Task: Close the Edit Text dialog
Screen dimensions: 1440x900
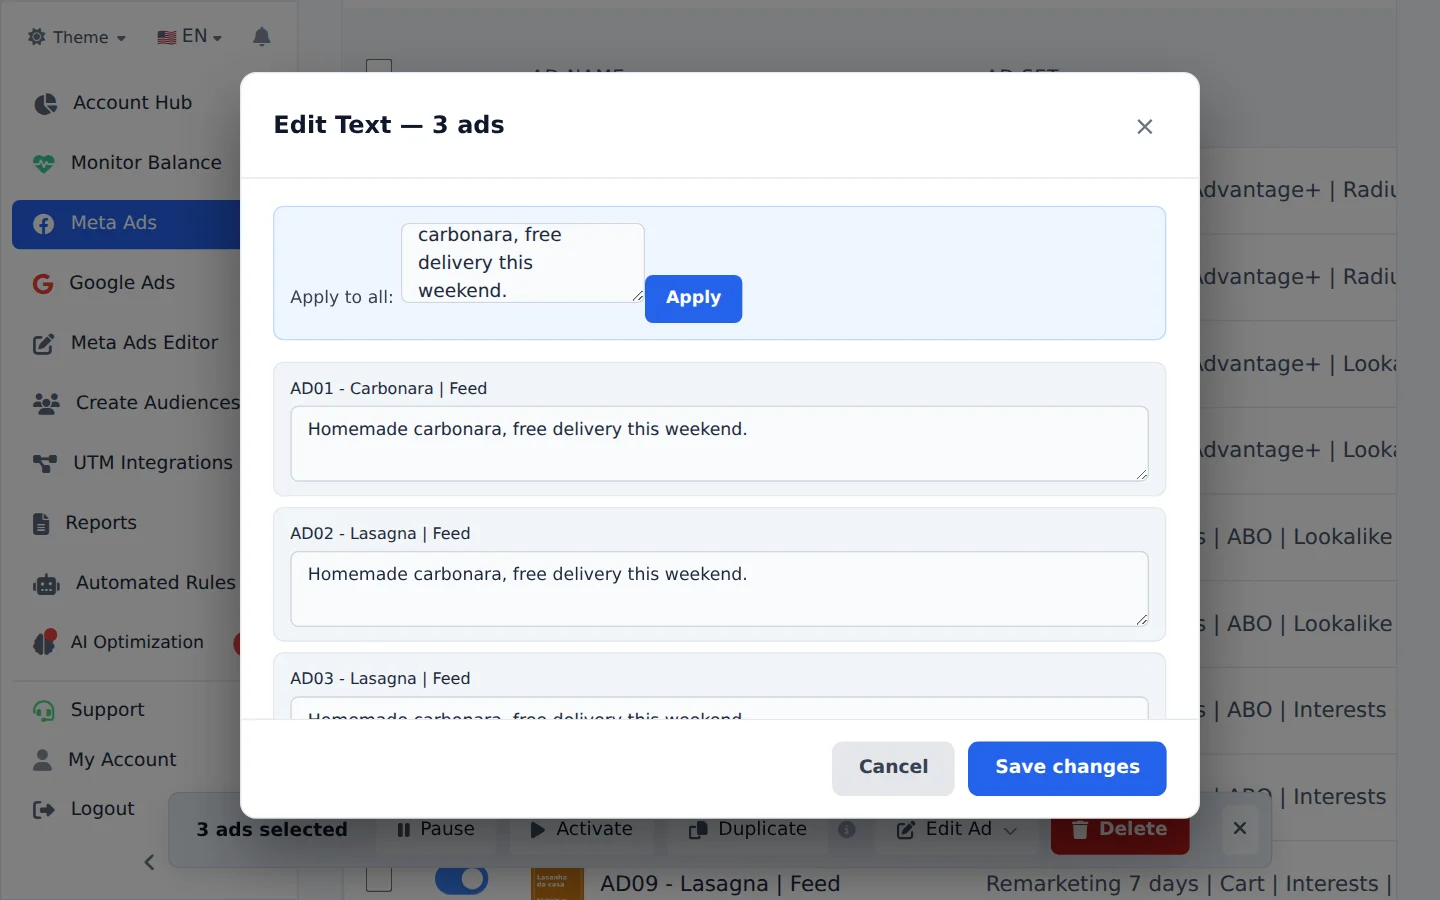Action: click(x=1145, y=127)
